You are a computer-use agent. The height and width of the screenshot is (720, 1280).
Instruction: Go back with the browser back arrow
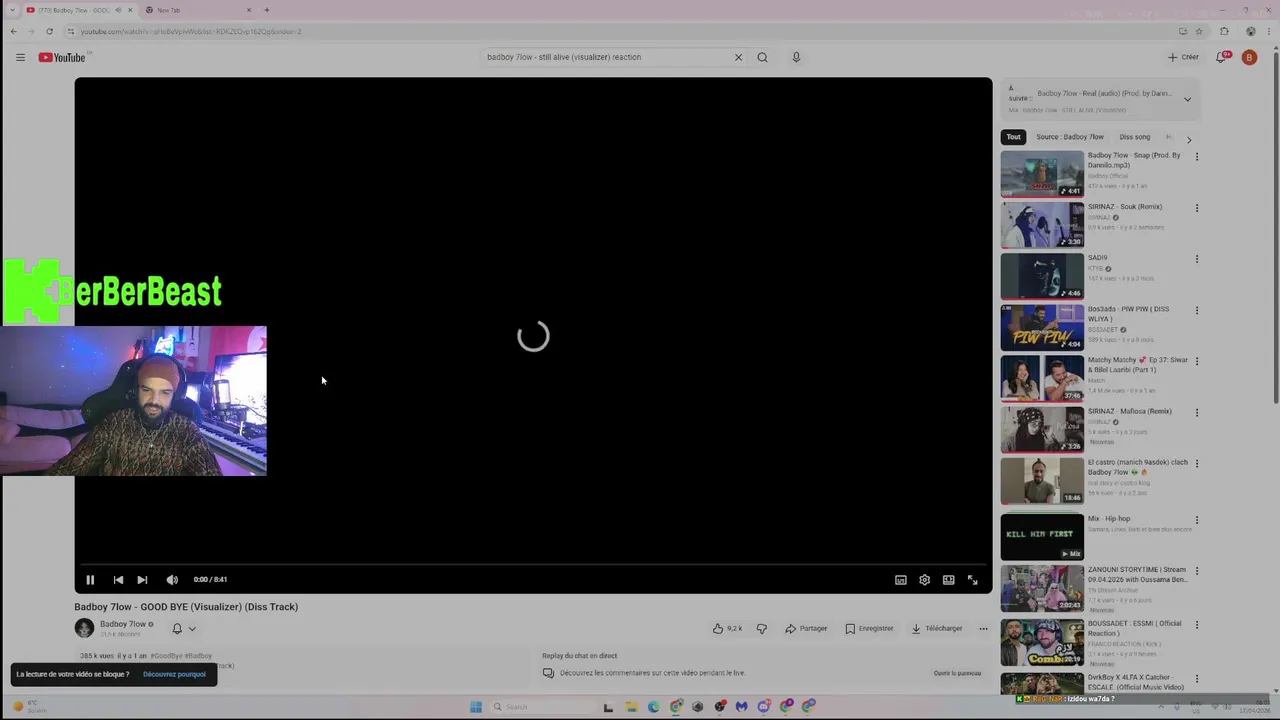click(13, 31)
